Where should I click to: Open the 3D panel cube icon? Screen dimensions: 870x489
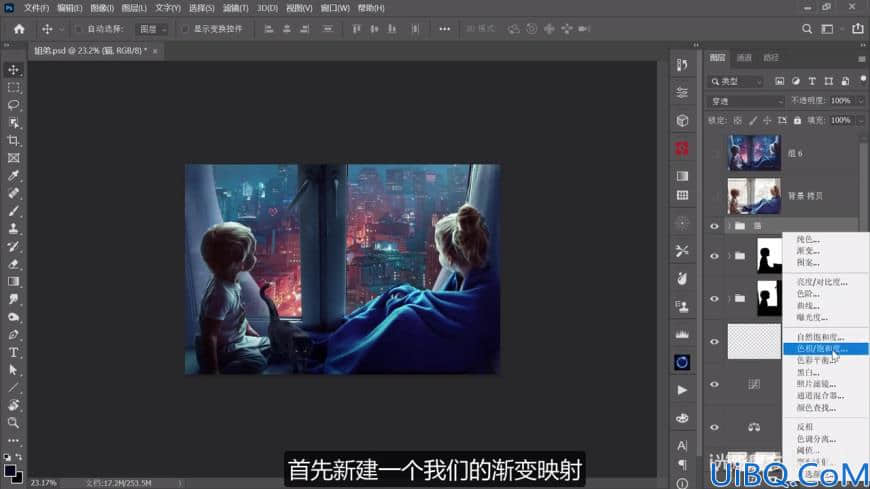[x=682, y=120]
